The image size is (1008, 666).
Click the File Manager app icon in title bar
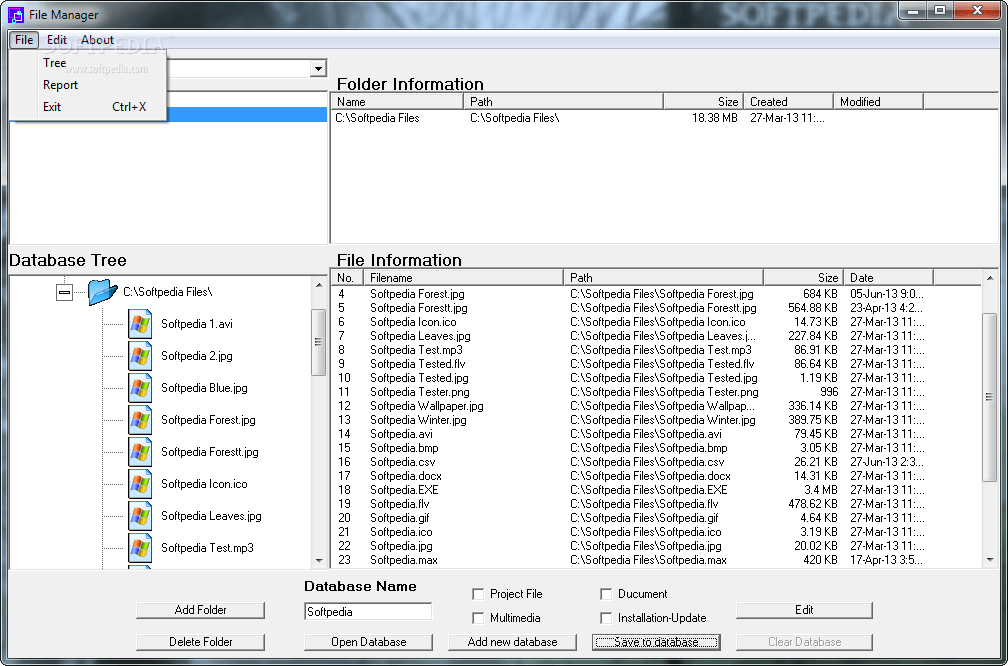[x=15, y=14]
